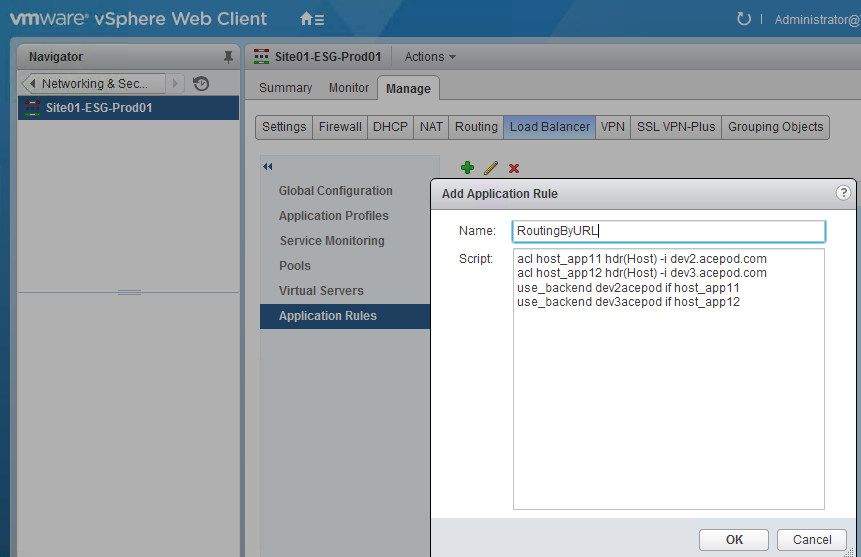Open Global Configuration
Image resolution: width=861 pixels, height=557 pixels.
pos(336,191)
